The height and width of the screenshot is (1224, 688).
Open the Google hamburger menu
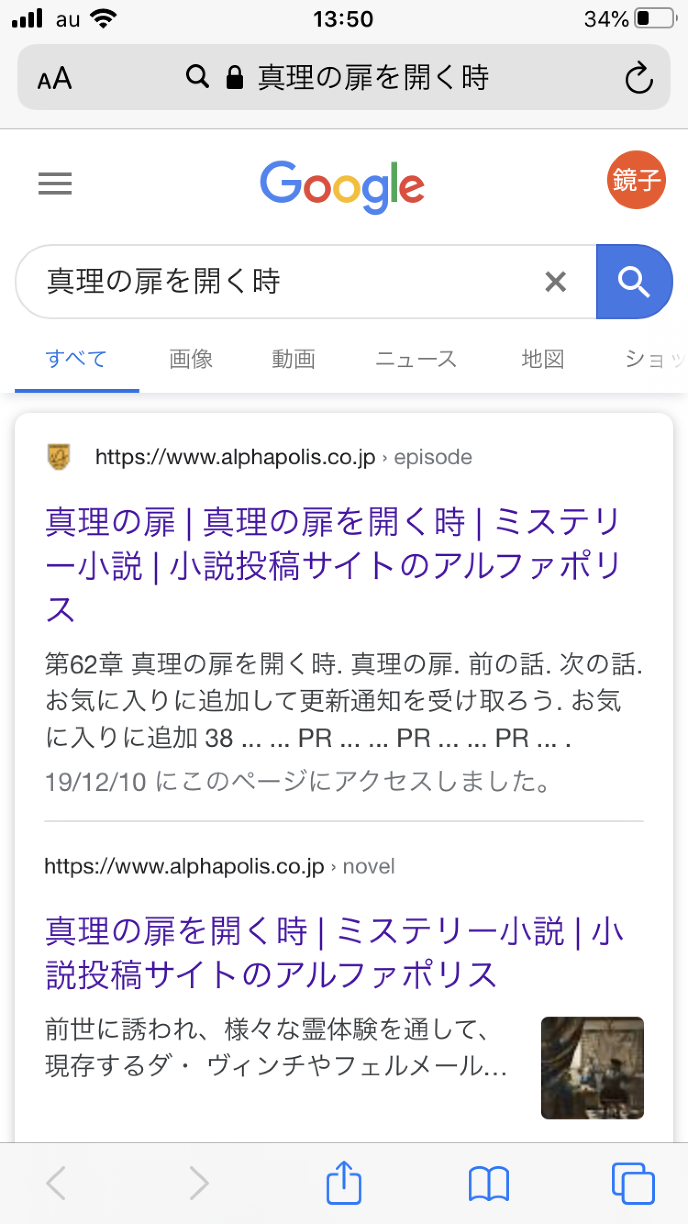coord(55,184)
